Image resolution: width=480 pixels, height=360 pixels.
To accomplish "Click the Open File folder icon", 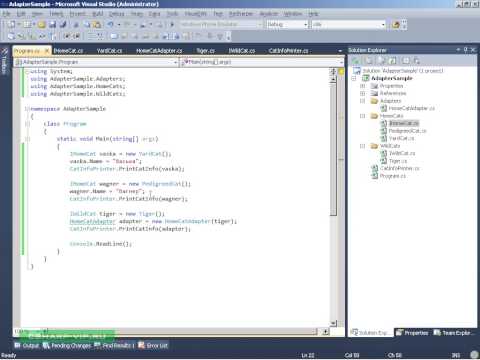I will click(42, 25).
